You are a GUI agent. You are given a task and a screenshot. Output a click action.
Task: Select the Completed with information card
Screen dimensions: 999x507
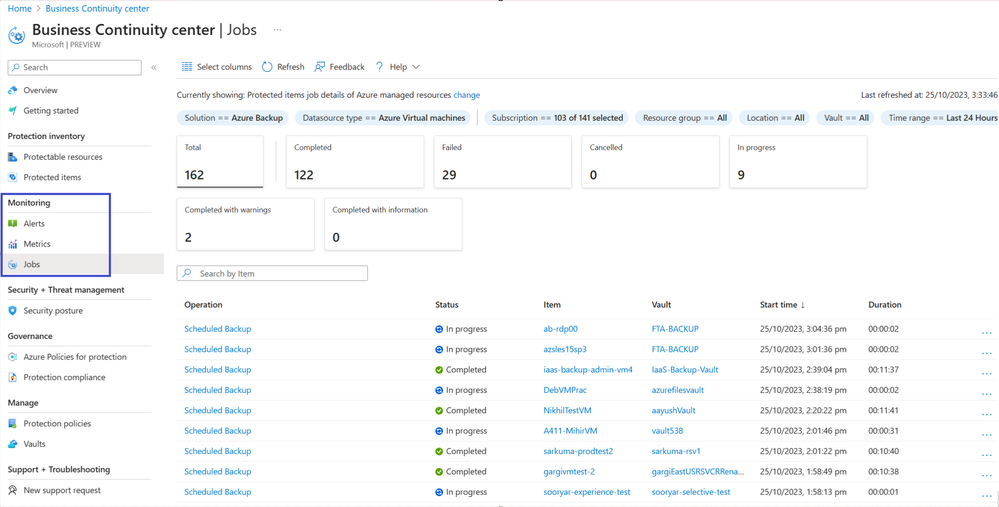click(393, 224)
